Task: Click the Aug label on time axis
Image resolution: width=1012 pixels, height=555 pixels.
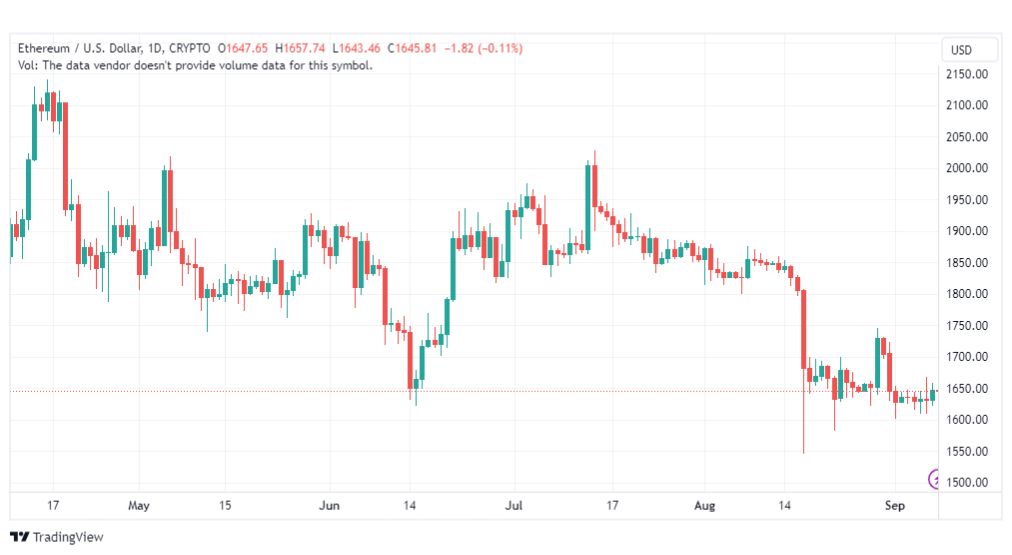Action: (705, 505)
